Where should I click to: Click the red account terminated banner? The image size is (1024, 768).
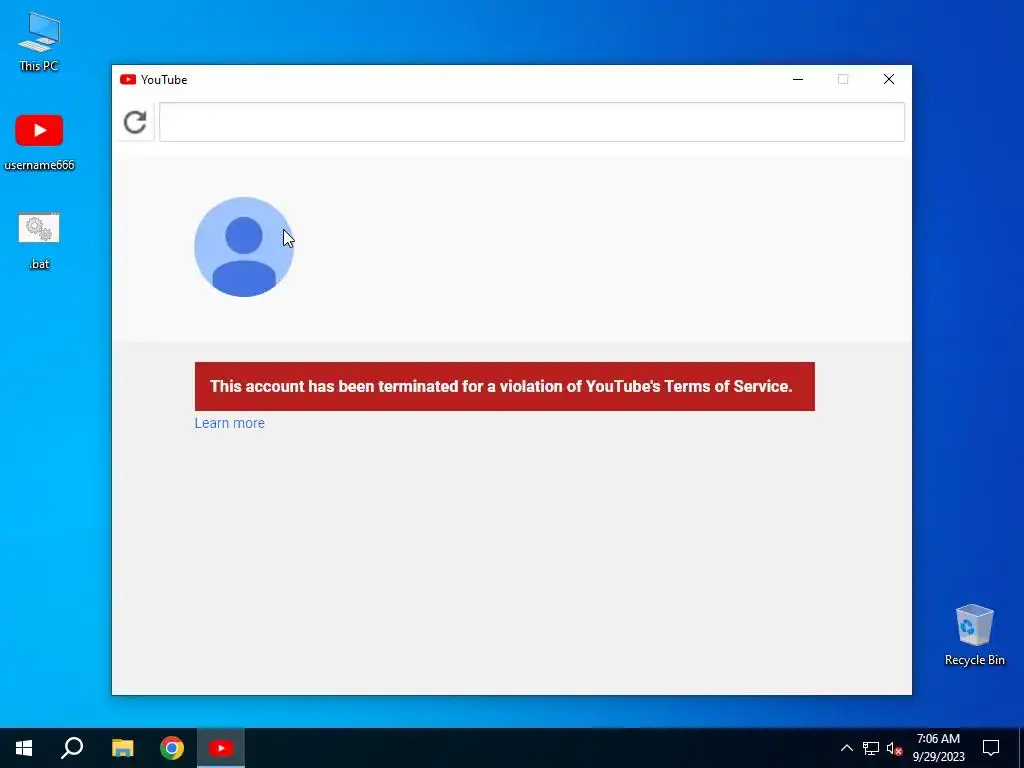[x=504, y=387]
